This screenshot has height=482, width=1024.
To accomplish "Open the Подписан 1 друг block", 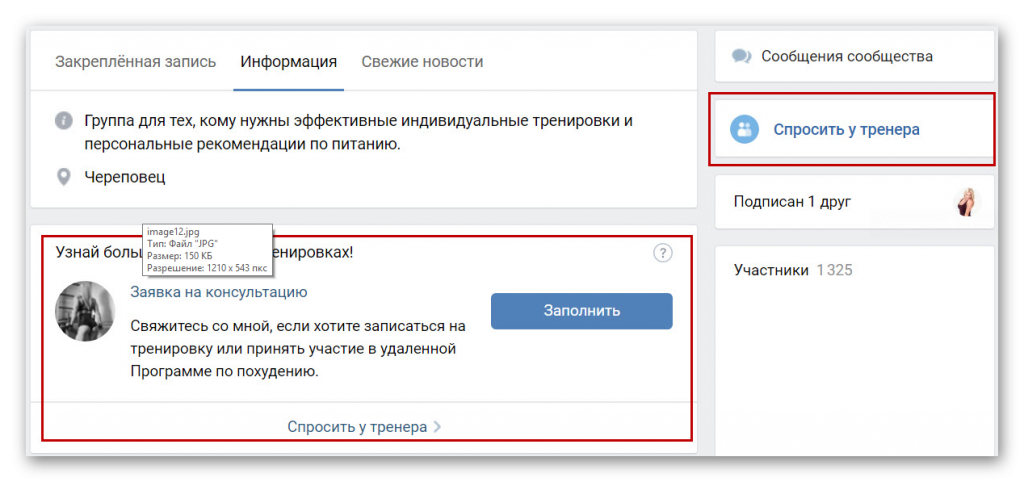I will [x=792, y=202].
